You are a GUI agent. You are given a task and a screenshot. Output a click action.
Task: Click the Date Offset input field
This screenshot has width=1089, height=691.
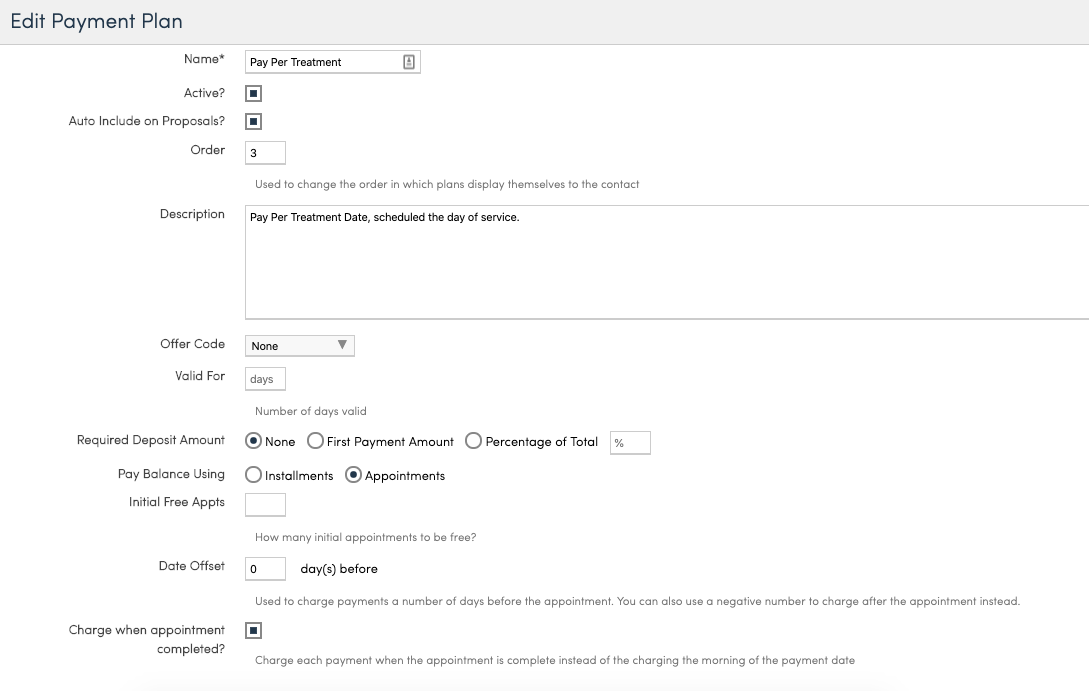click(265, 568)
